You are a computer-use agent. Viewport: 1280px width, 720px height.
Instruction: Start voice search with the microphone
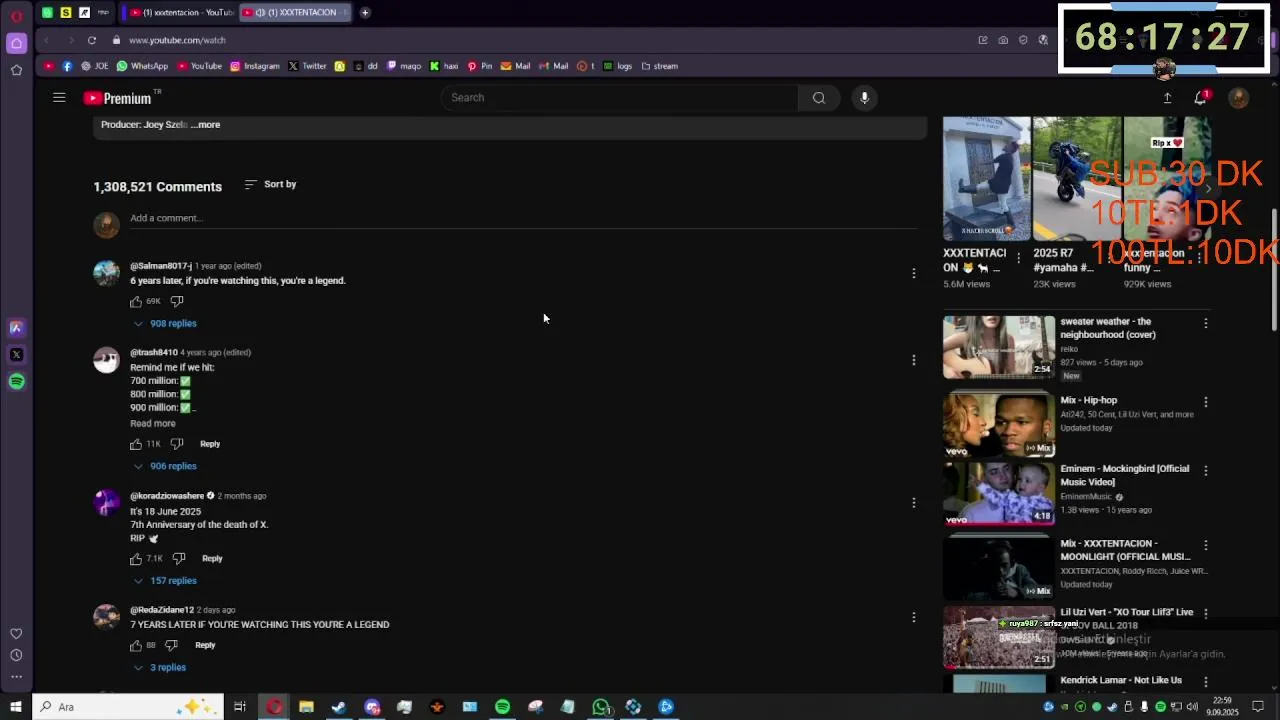pos(865,98)
